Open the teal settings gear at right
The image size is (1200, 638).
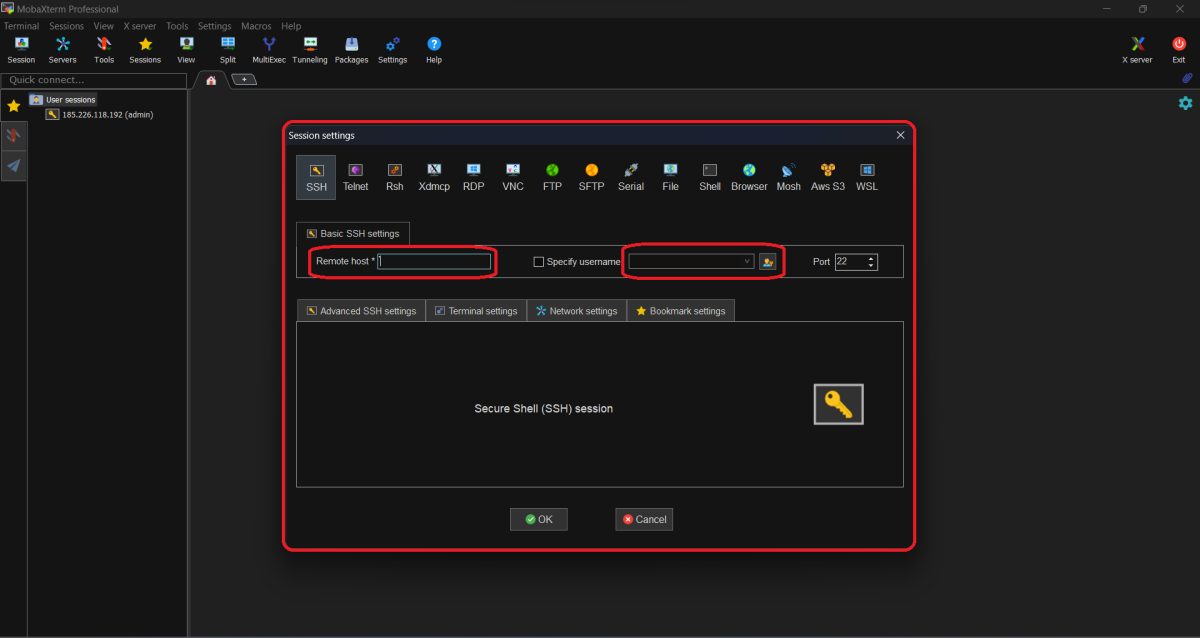(1185, 103)
